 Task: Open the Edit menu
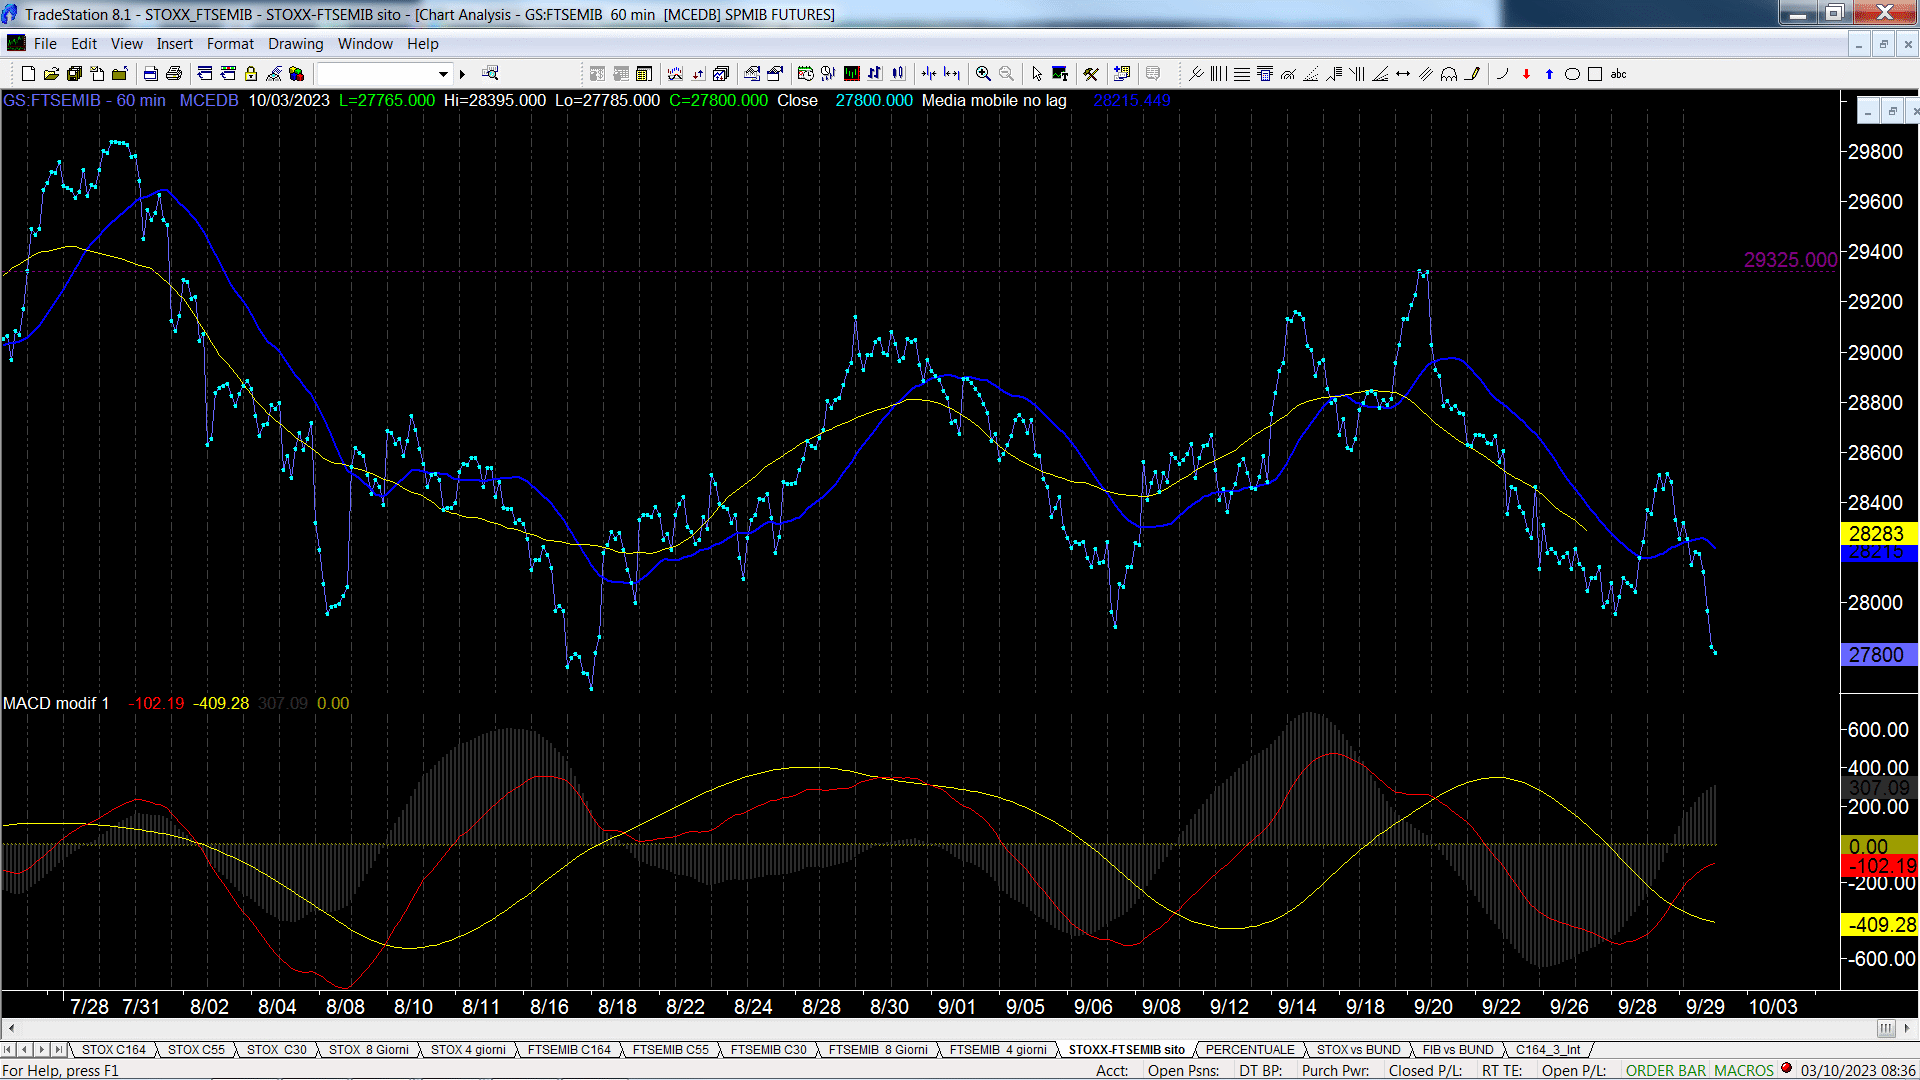(x=84, y=44)
